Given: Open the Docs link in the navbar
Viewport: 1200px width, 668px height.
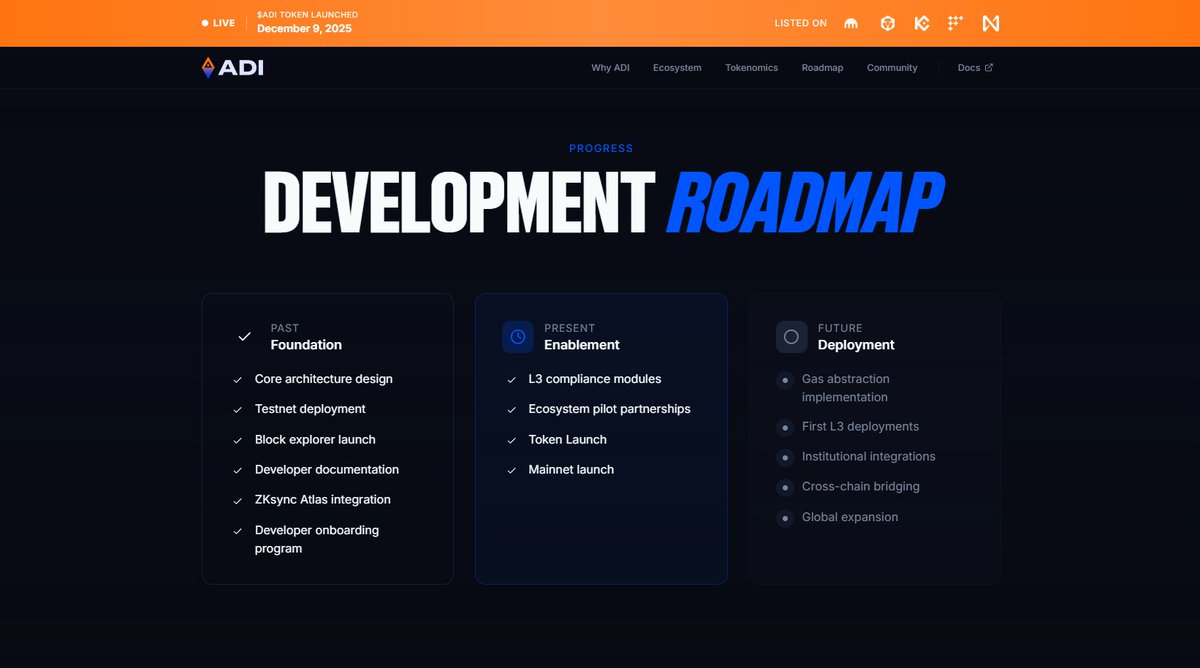Looking at the screenshot, I should tap(975, 68).
